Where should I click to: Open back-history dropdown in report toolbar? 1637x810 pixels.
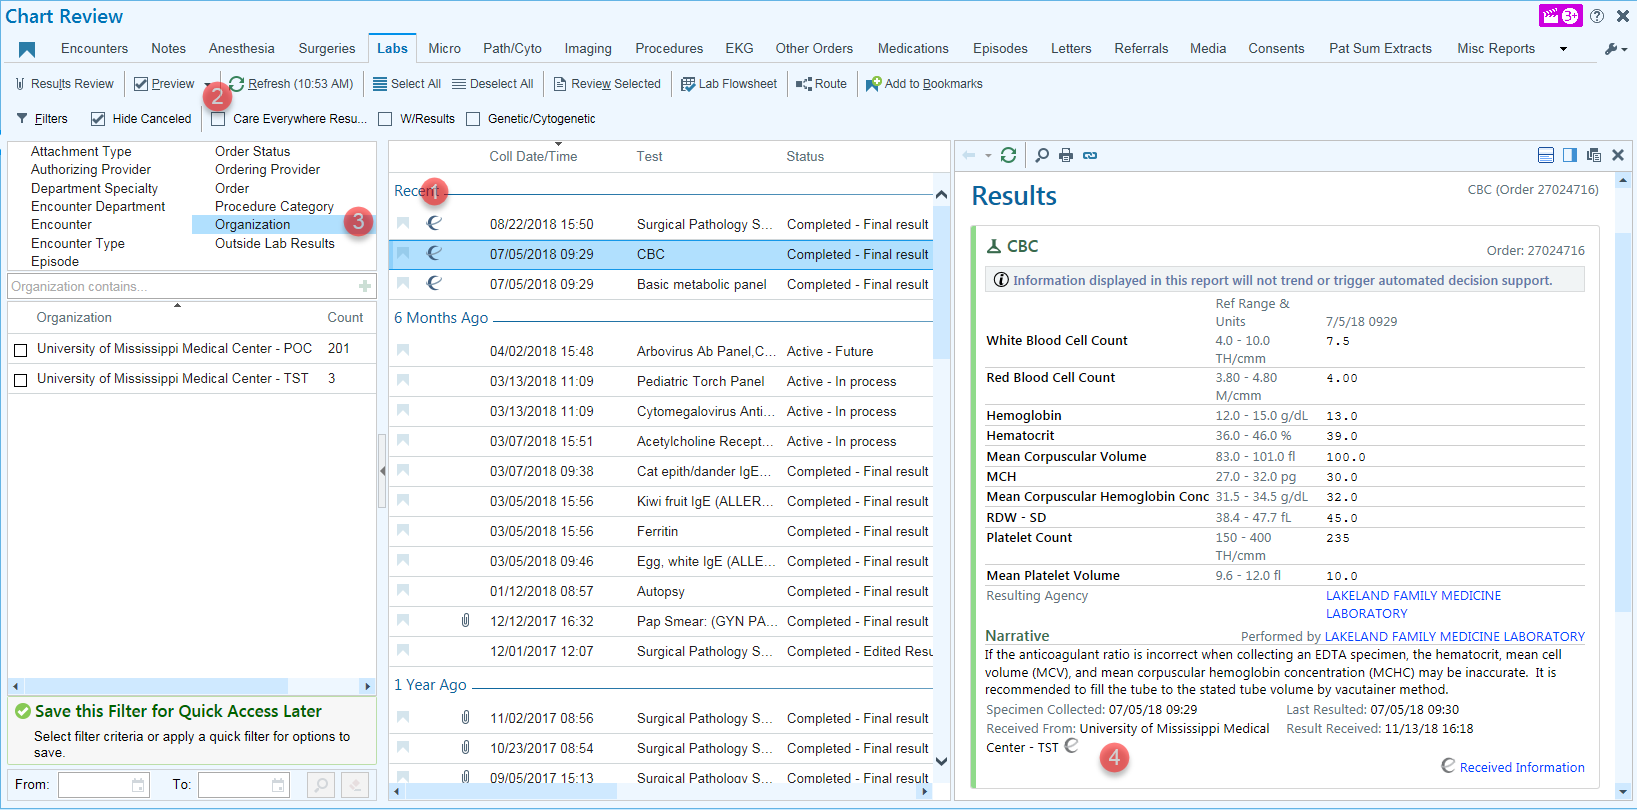click(988, 155)
